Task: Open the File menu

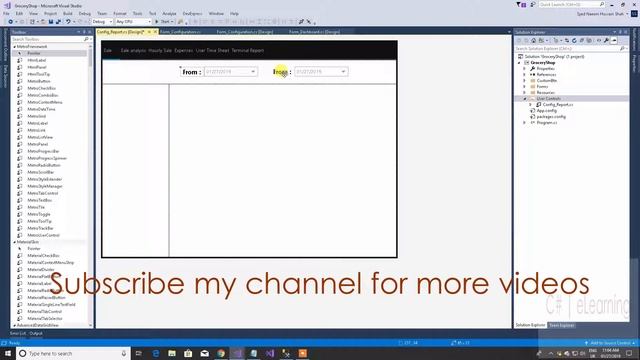Action: click(x=7, y=13)
